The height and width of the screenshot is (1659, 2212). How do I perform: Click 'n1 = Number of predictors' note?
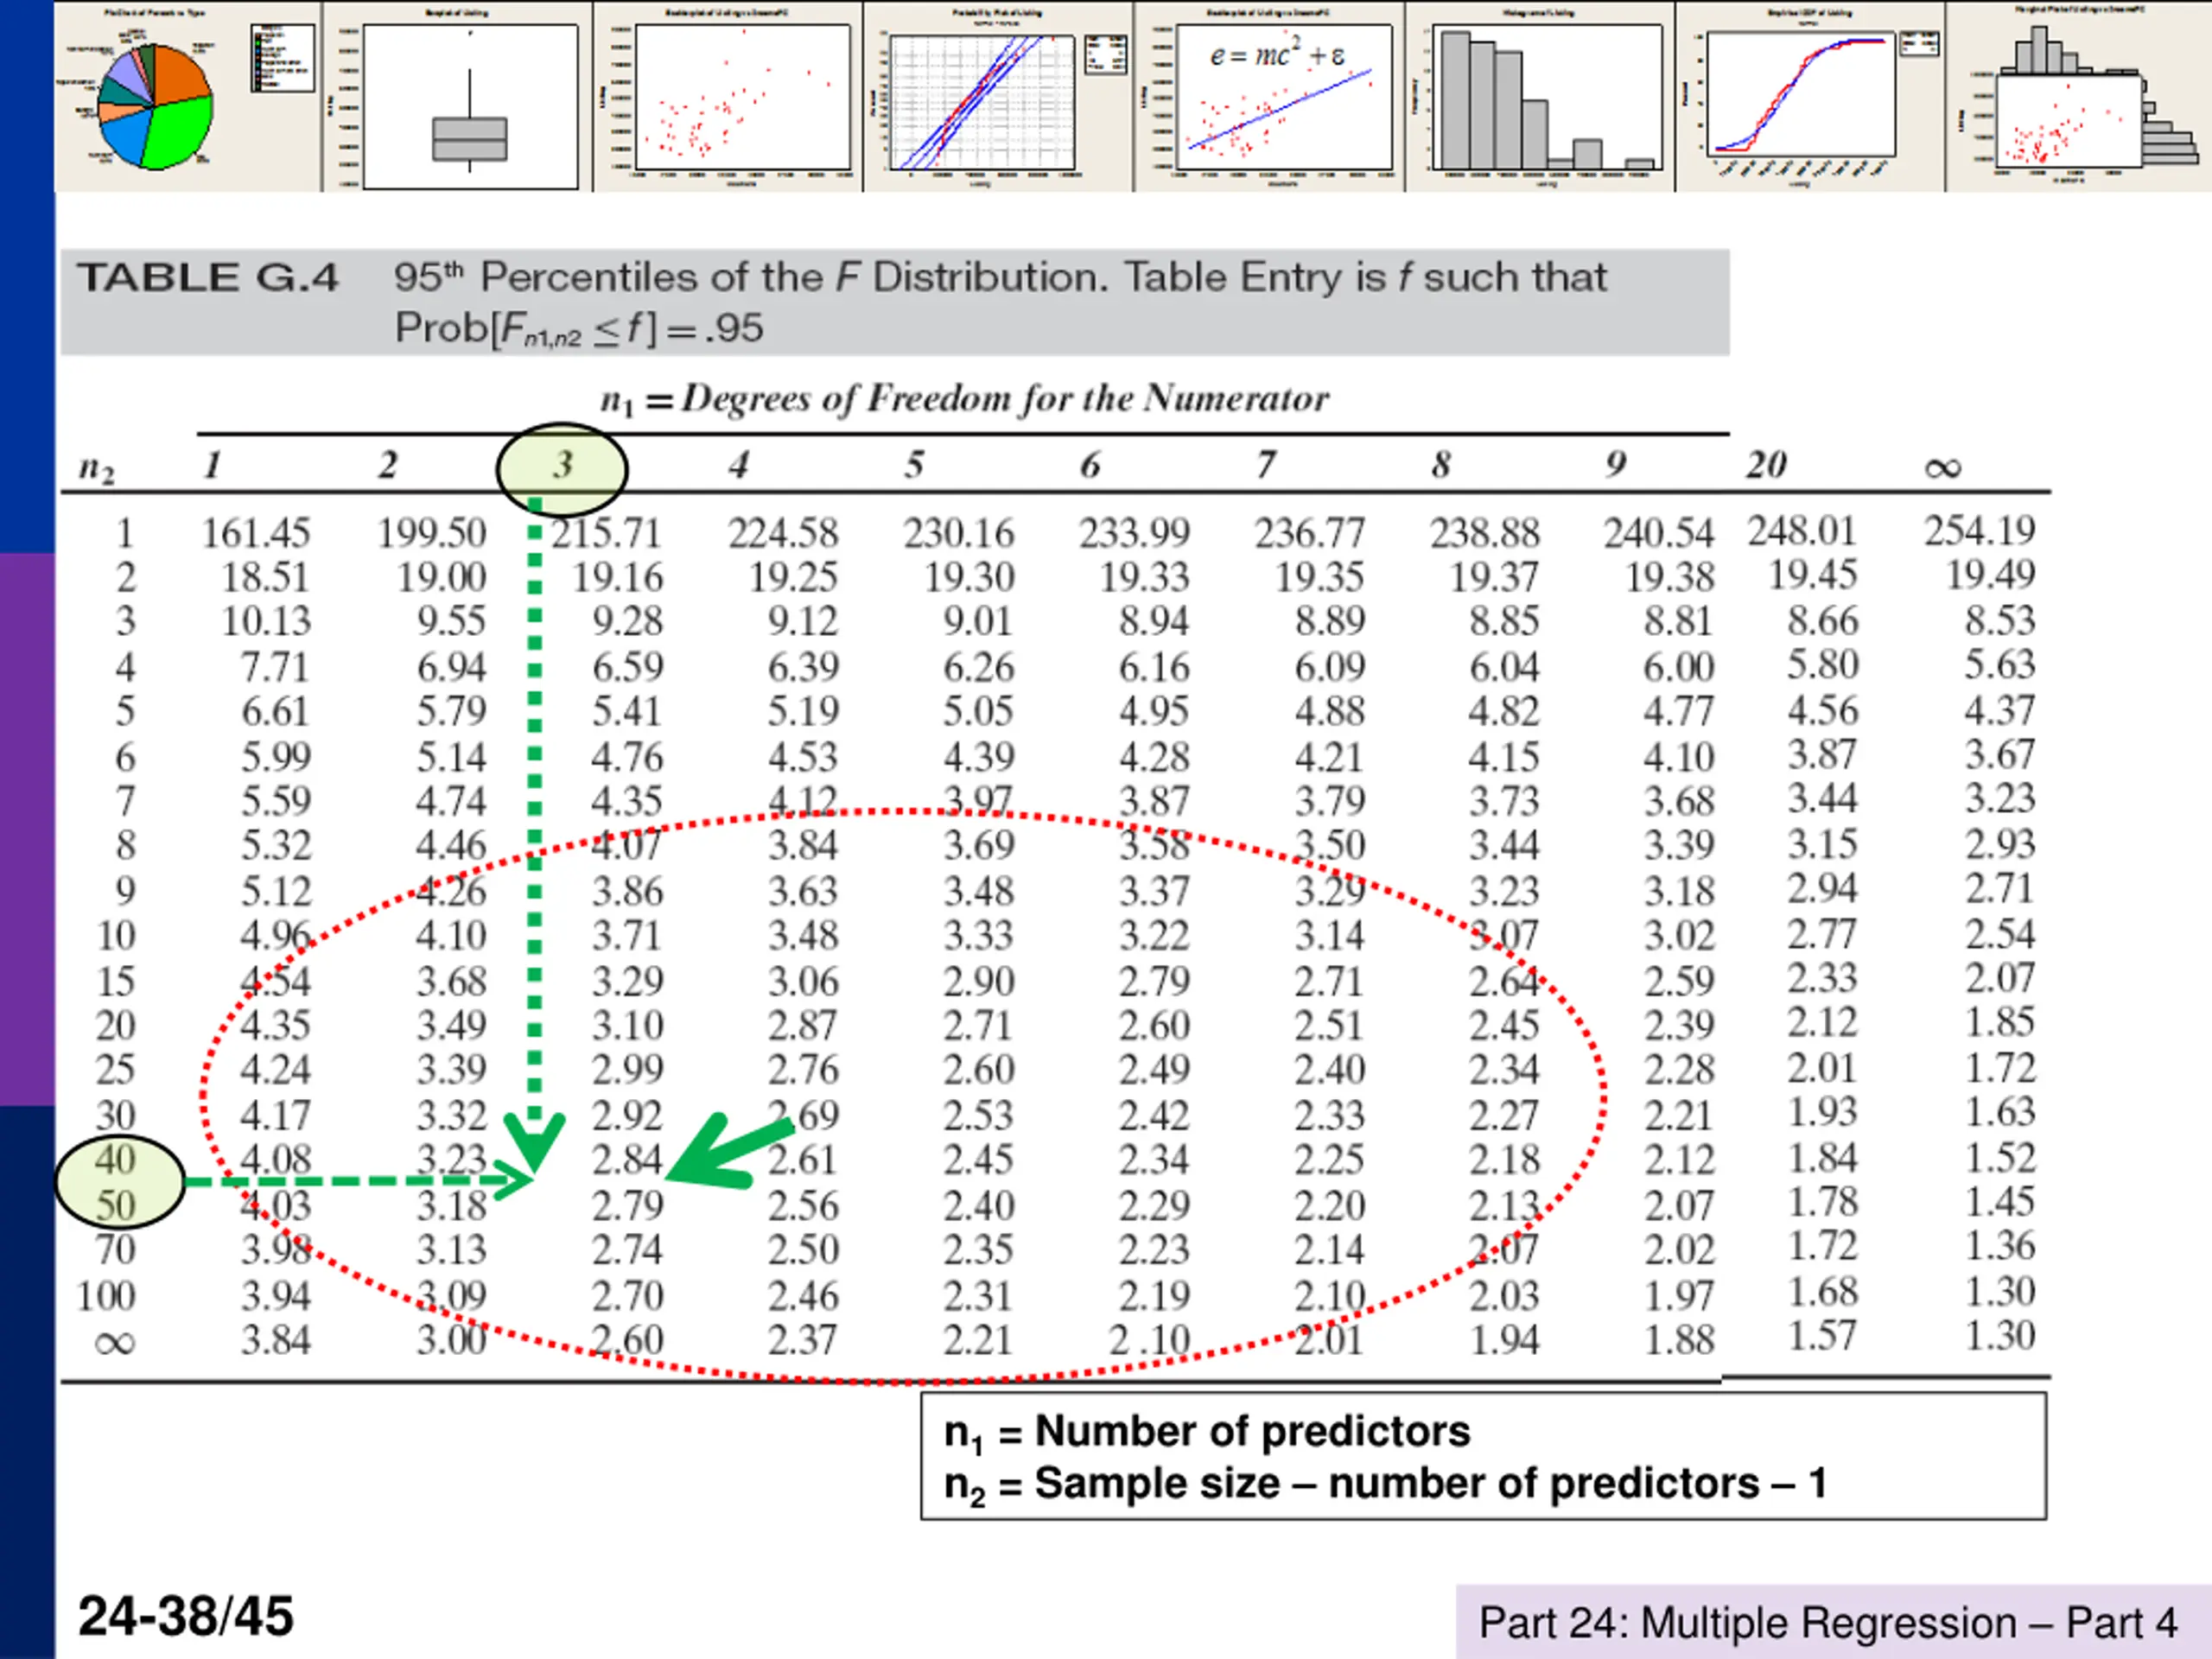pos(1207,1432)
